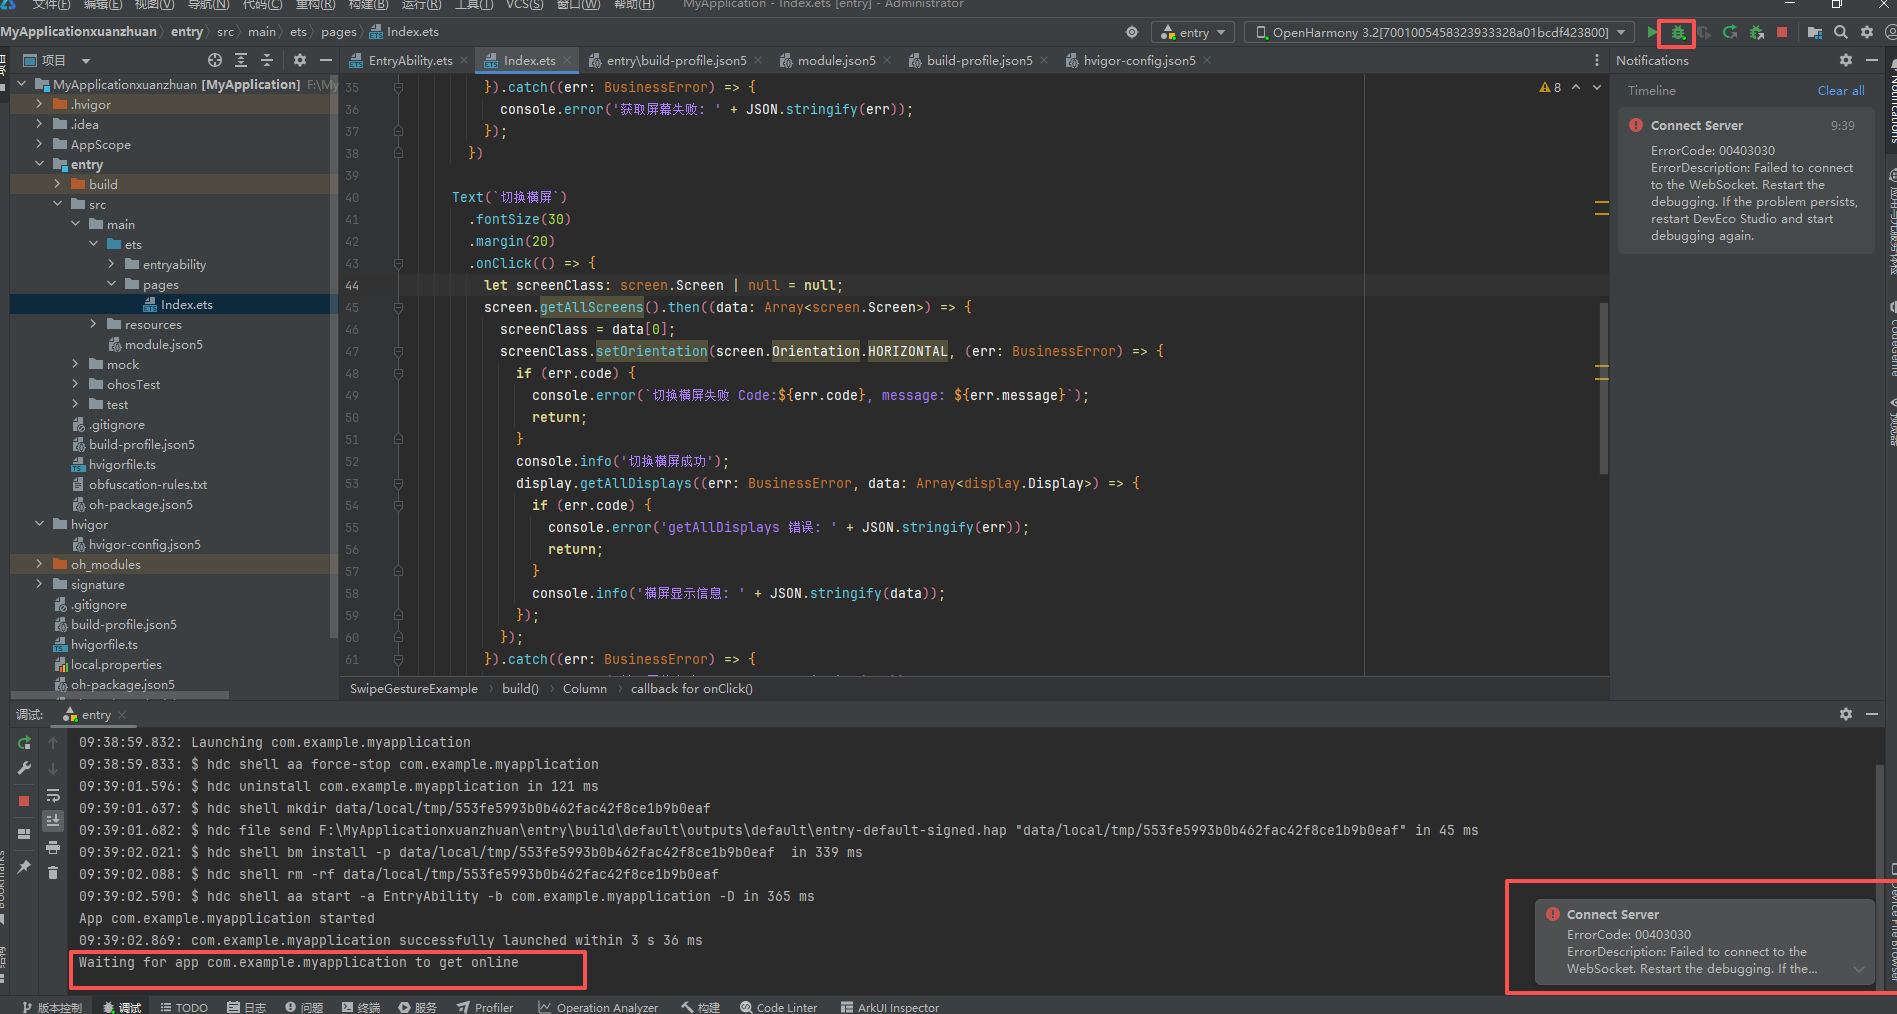Viewport: 1897px width, 1014px height.
Task: Toggle soft-wrap in debug console
Action: (53, 796)
